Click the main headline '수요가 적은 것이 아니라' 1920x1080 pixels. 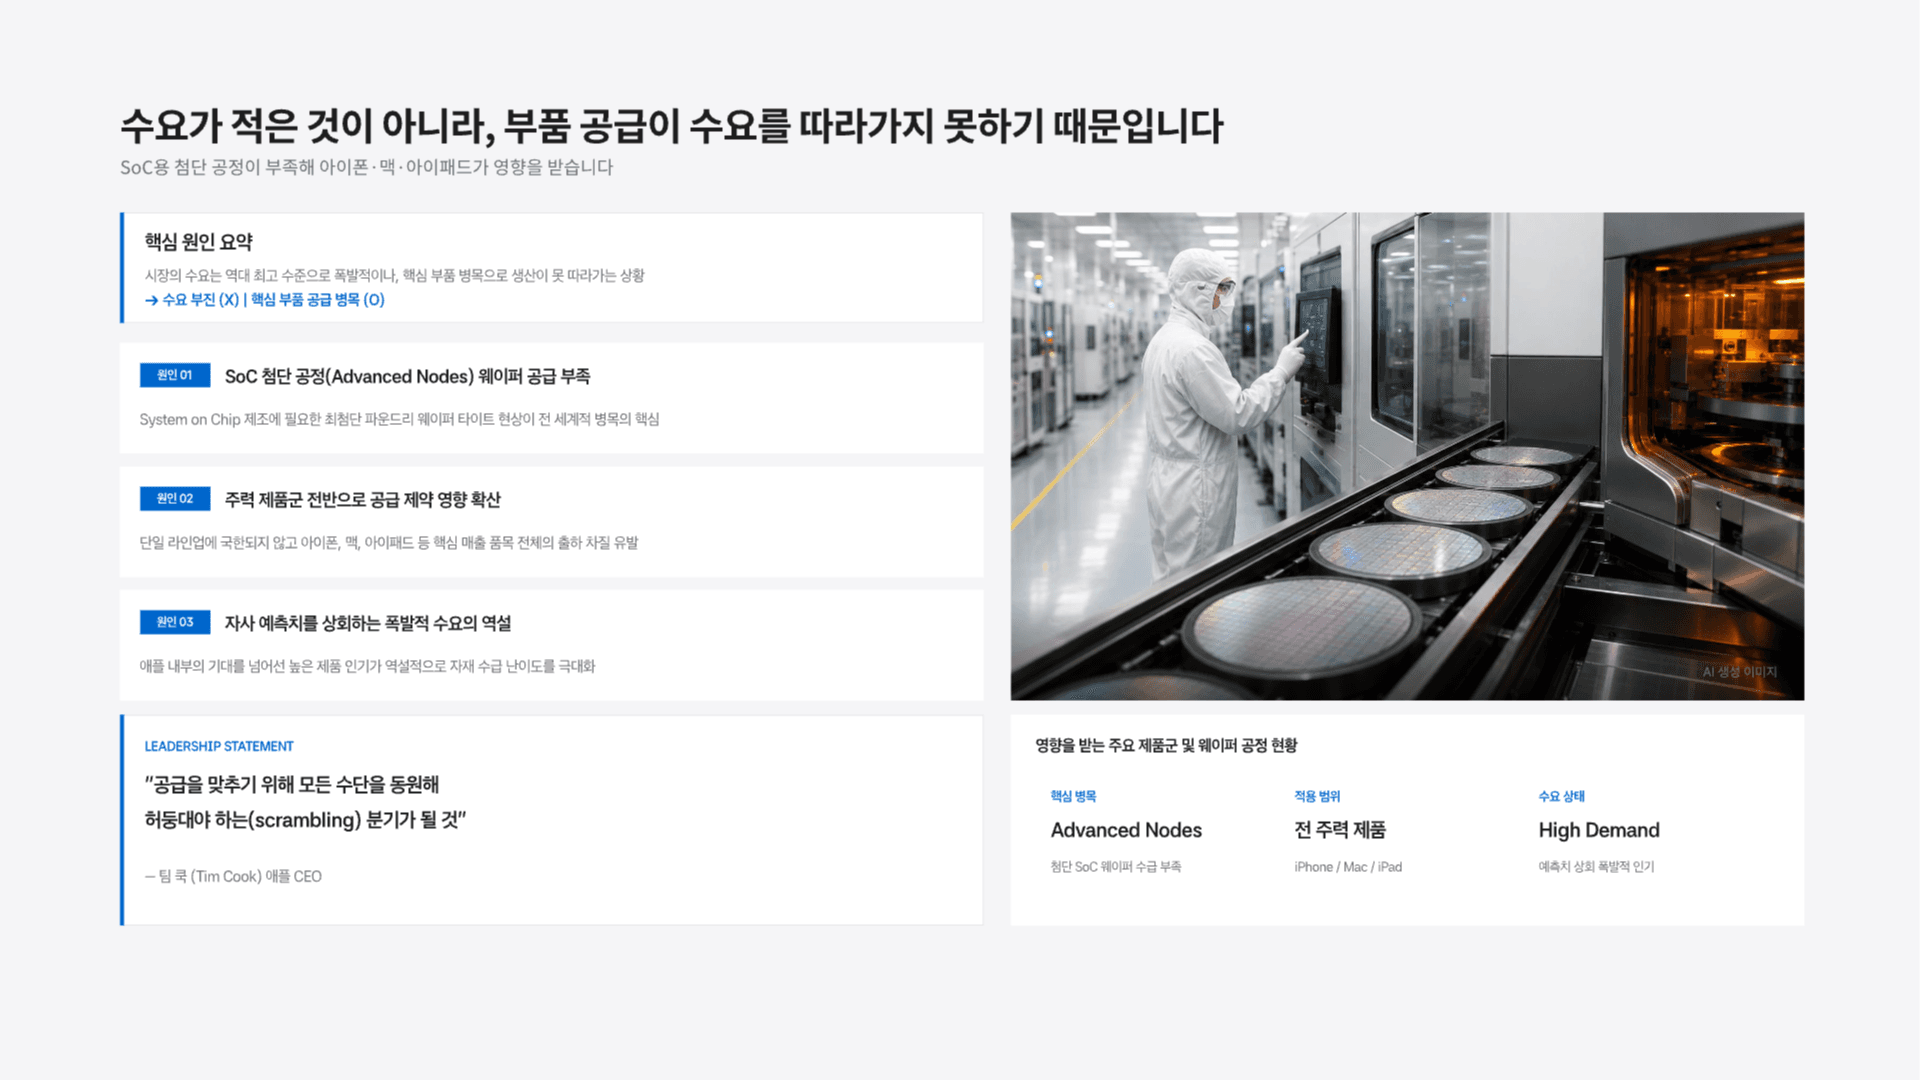(x=672, y=126)
